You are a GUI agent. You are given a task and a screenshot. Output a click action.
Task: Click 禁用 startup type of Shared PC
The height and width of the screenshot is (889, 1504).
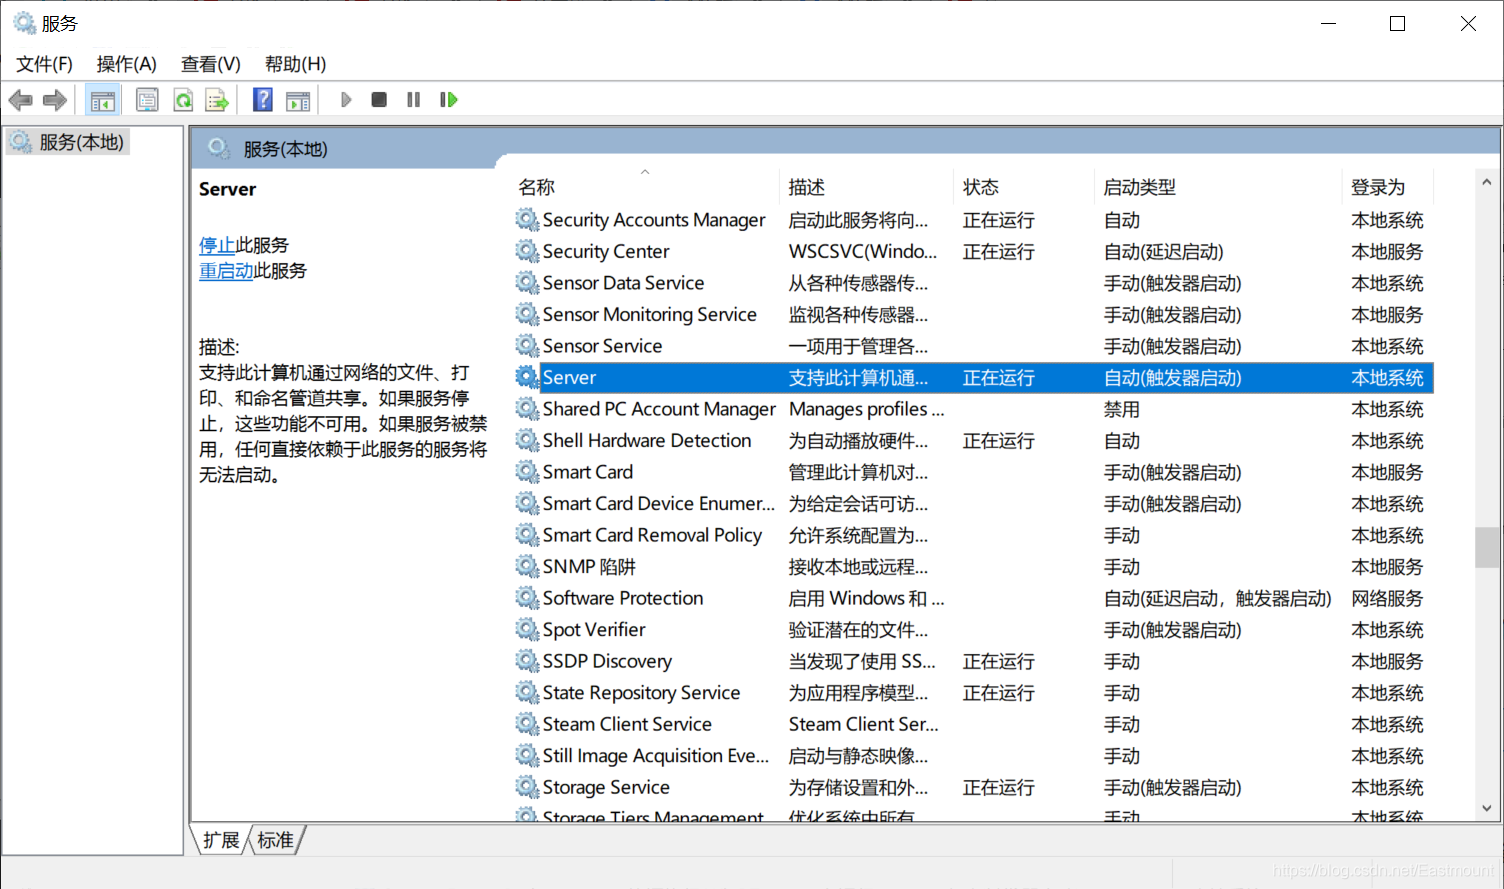(x=1122, y=409)
